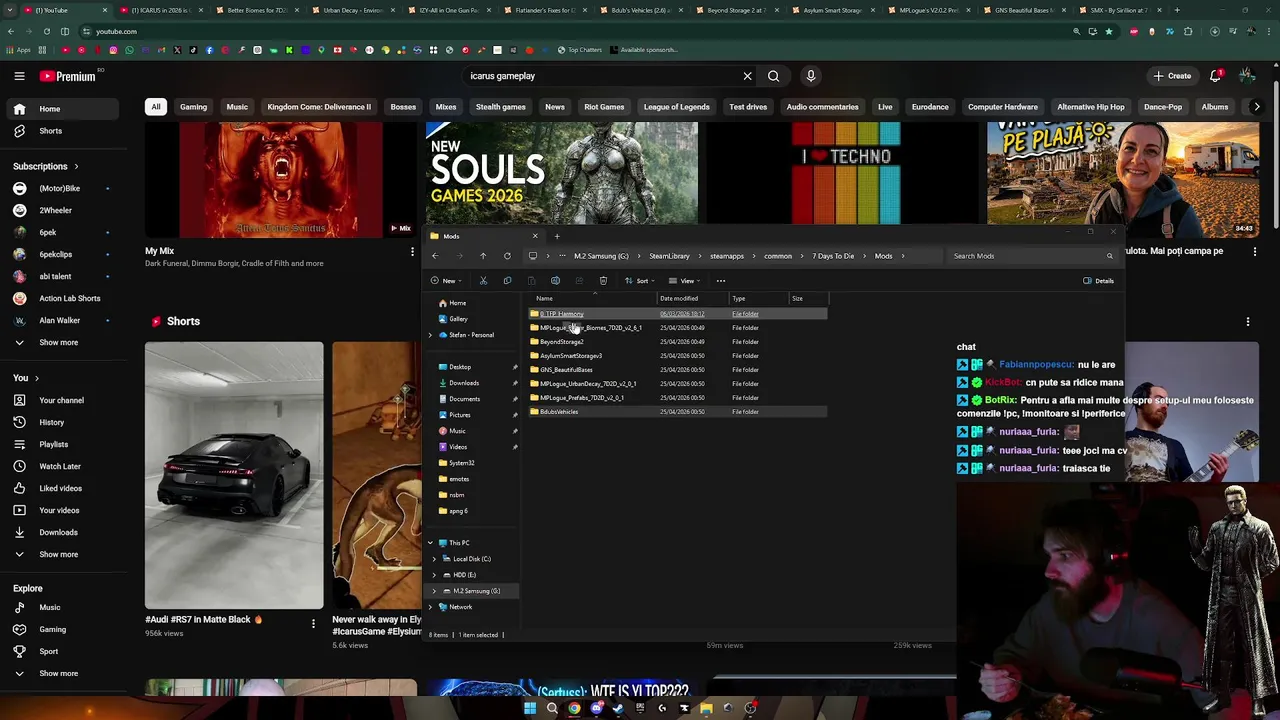1280x720 pixels.
Task: Open the Audi RS7 Matte Black short
Action: [234, 476]
